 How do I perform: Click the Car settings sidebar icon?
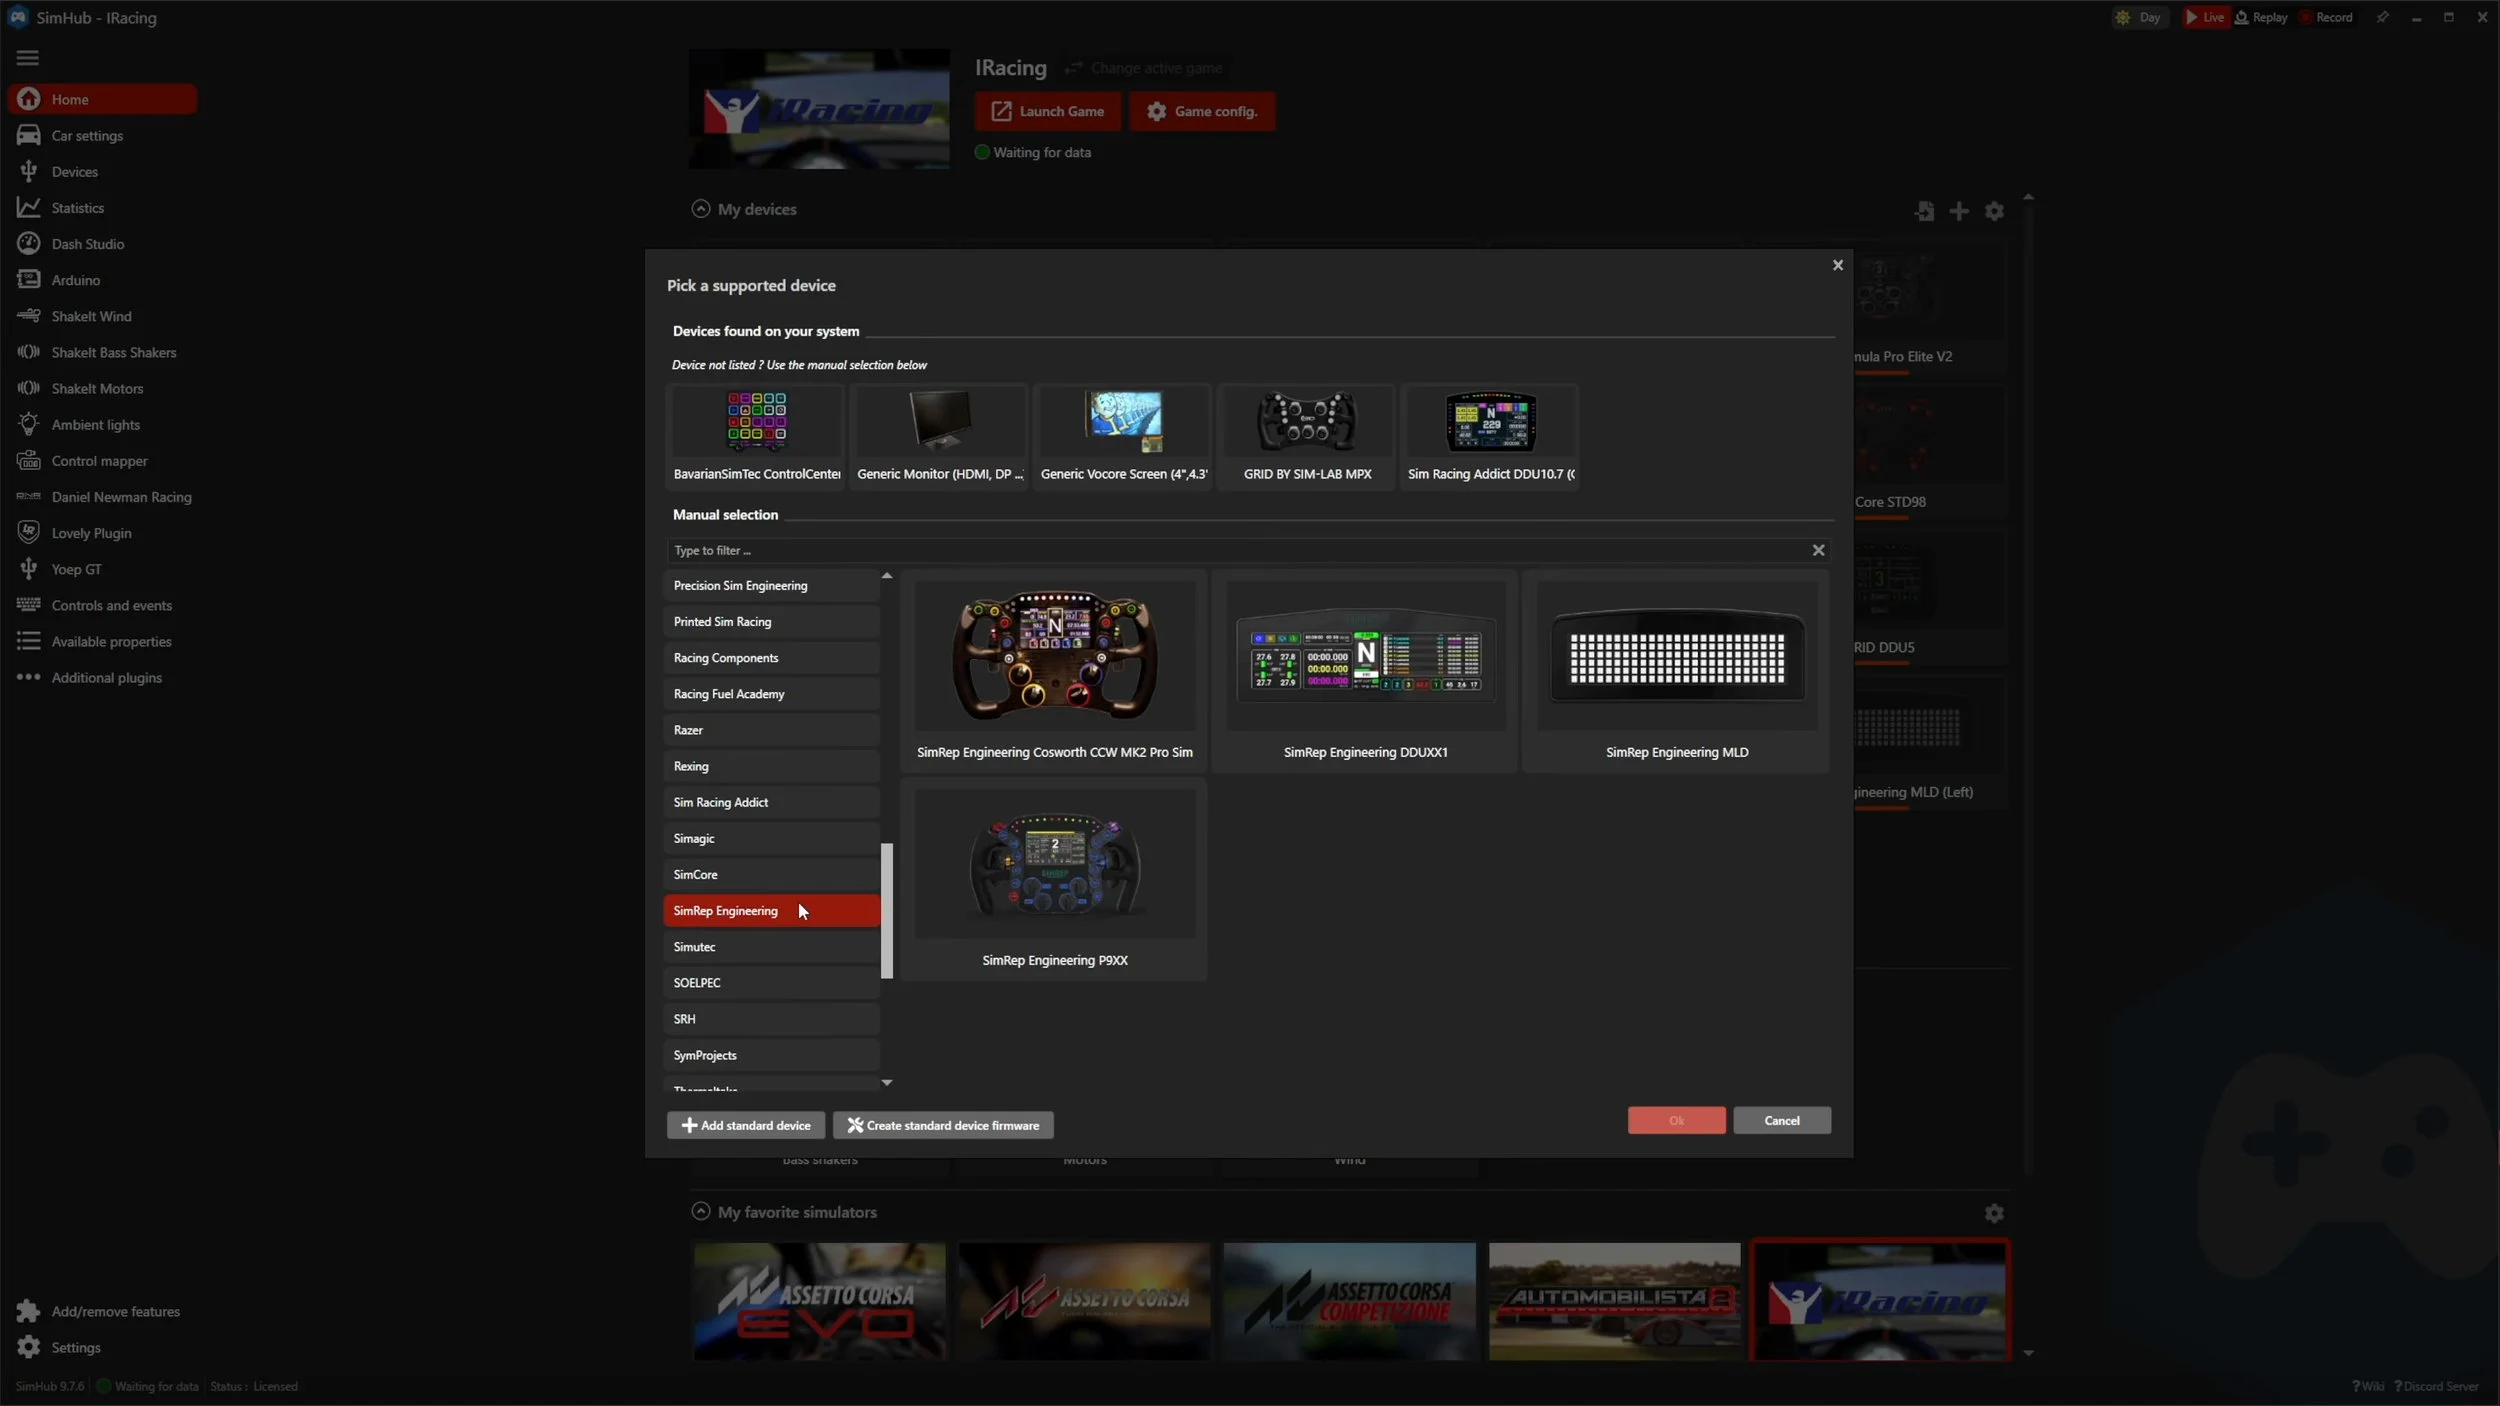coord(28,135)
